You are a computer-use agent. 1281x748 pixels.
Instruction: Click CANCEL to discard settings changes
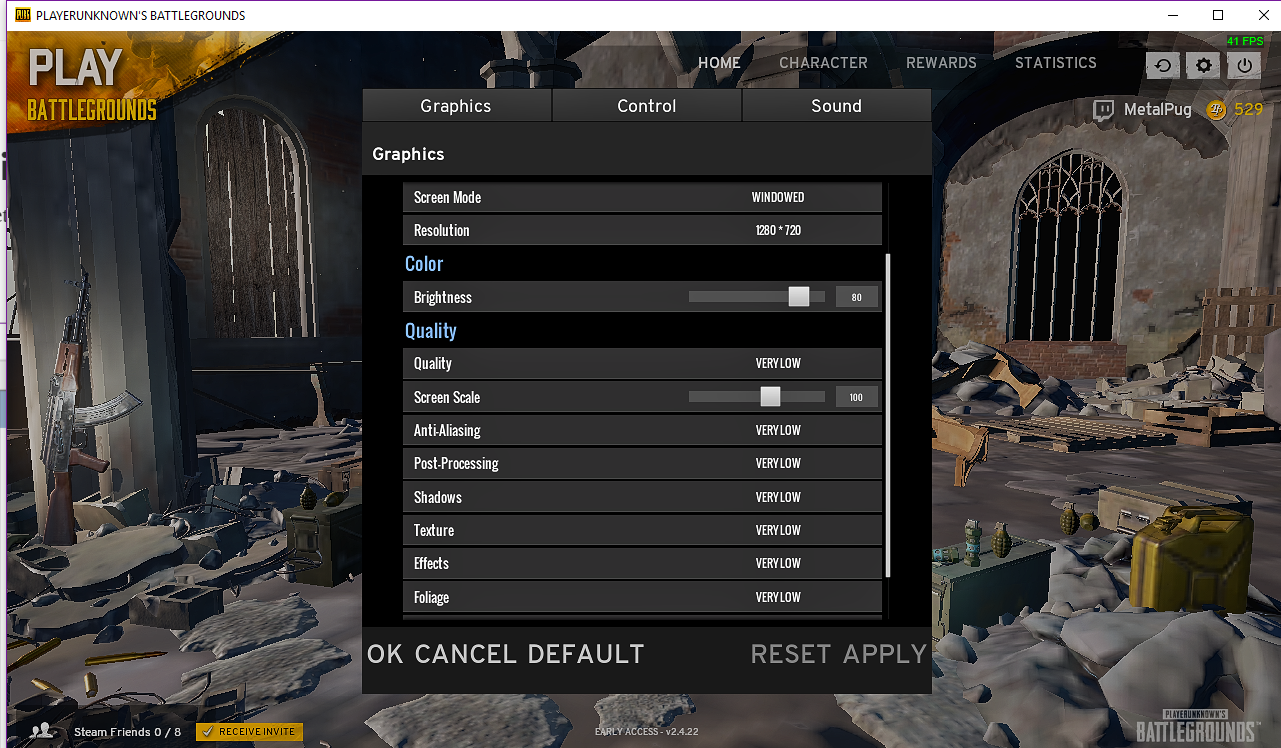tap(465, 655)
